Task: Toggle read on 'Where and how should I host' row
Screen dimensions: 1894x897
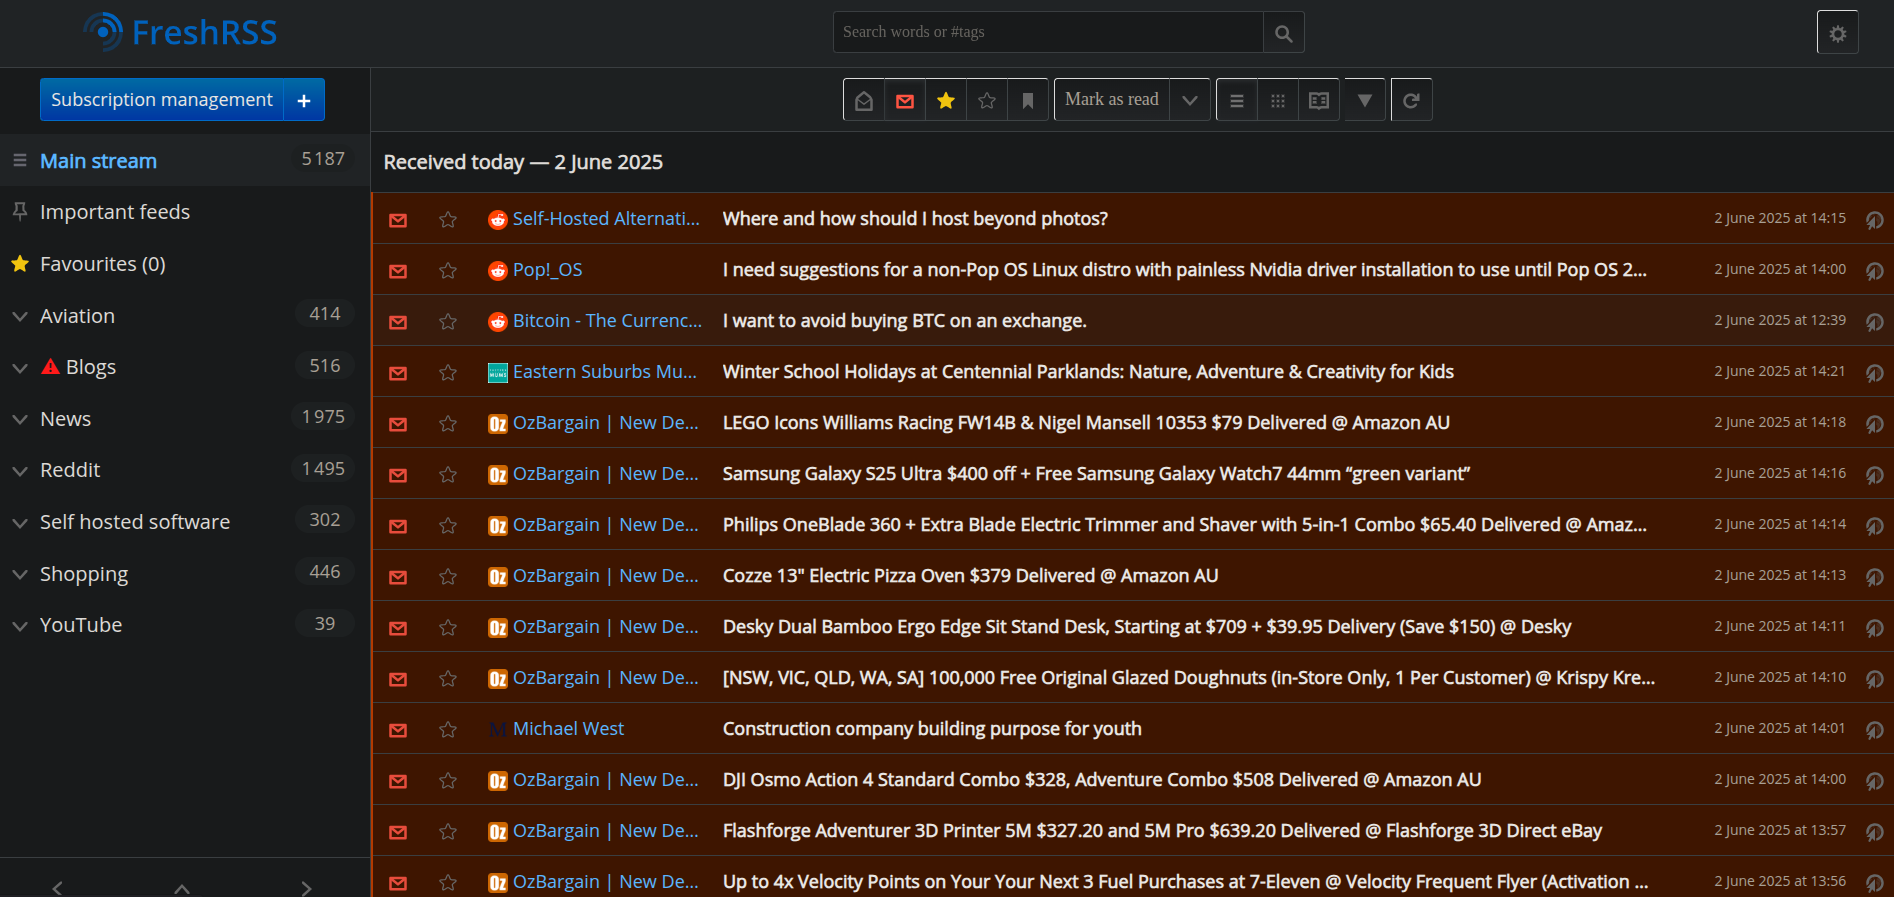Action: 398,220
